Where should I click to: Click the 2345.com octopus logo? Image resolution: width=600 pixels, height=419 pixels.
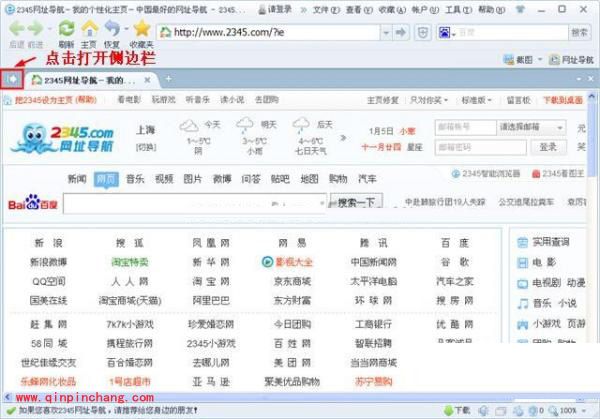[63, 138]
